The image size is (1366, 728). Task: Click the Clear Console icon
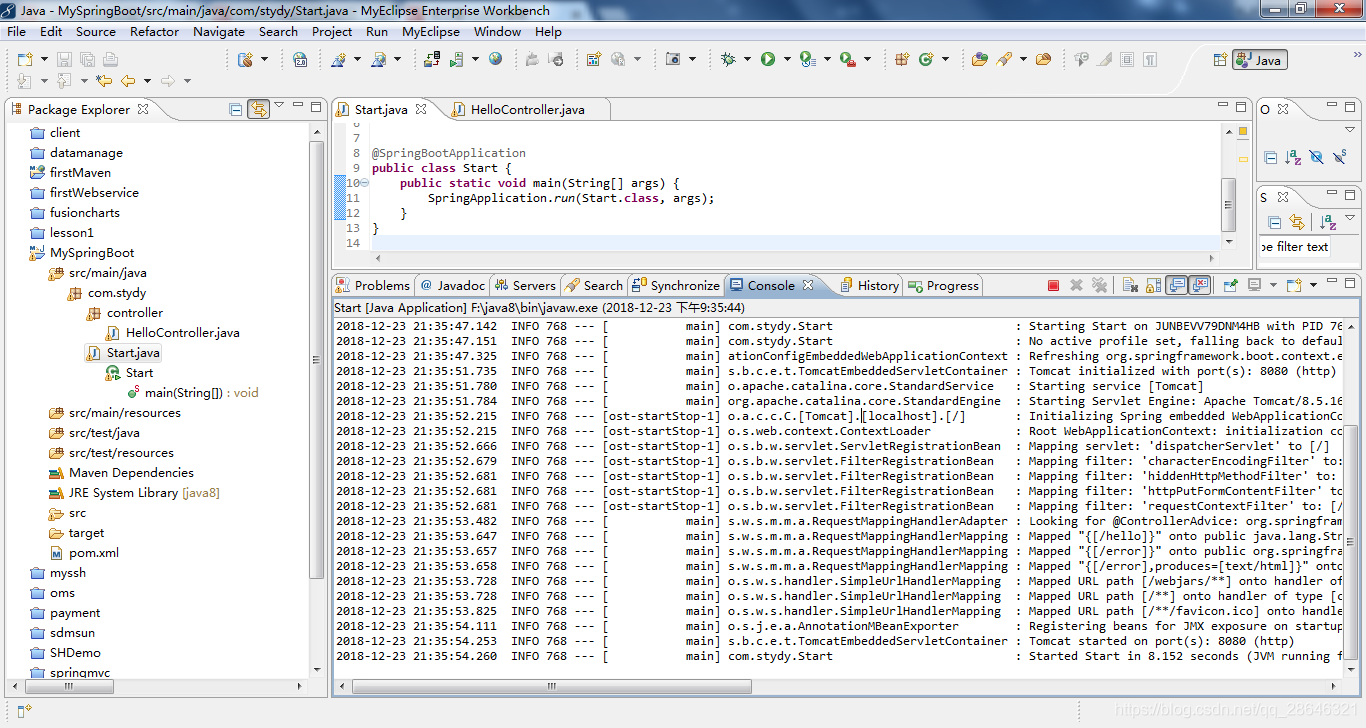(x=1130, y=285)
